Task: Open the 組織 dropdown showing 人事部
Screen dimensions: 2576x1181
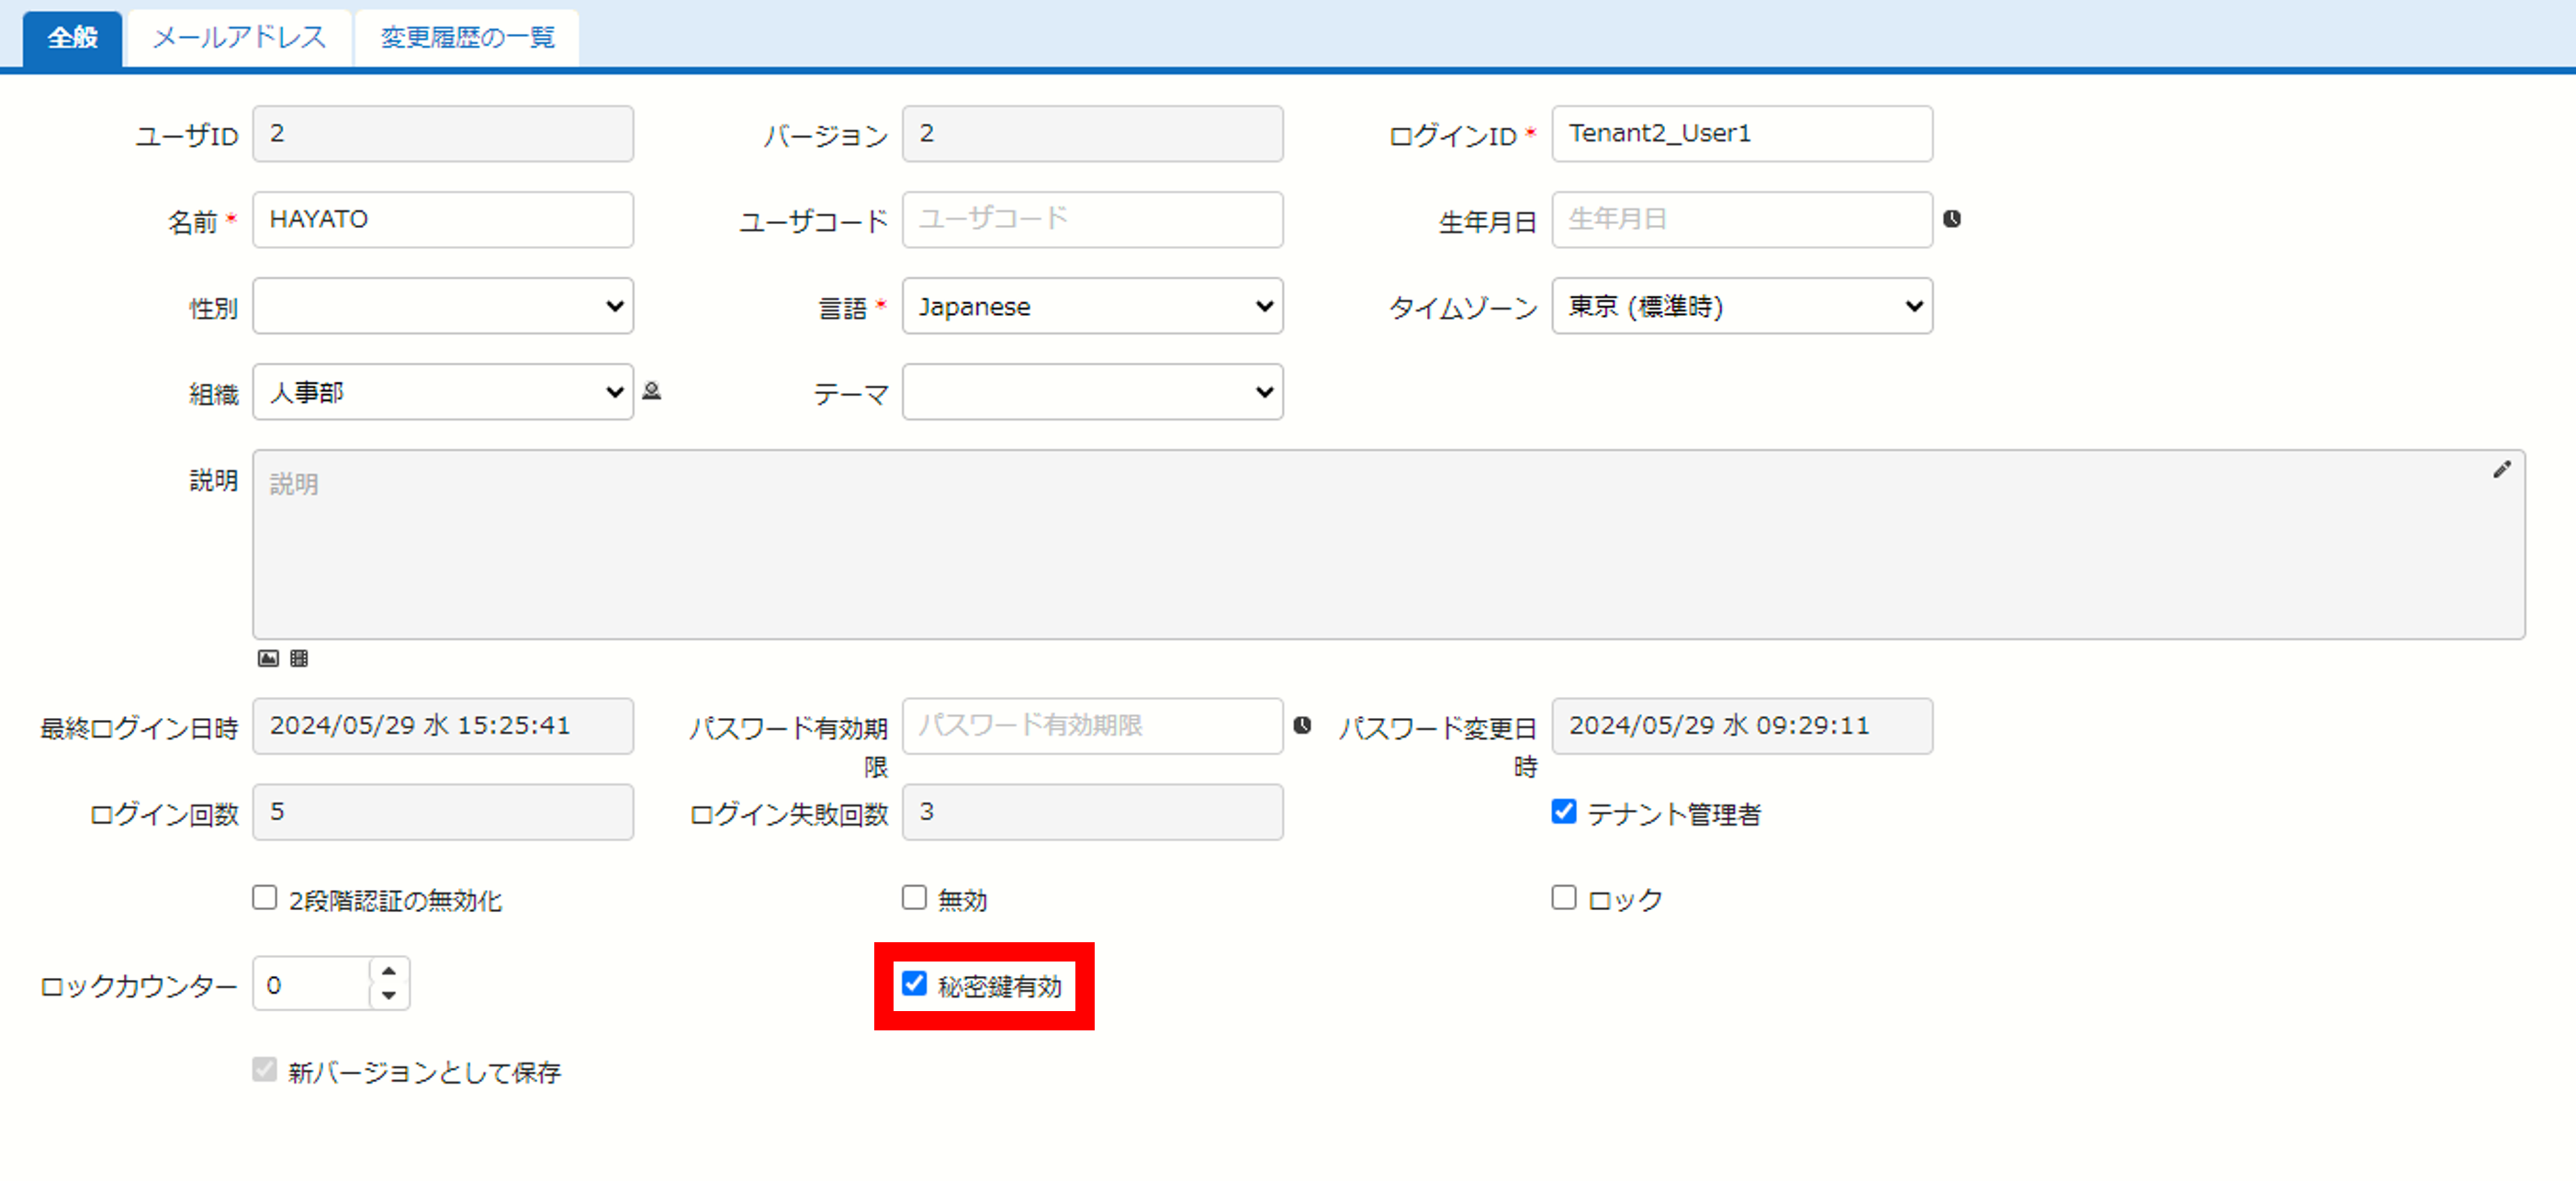Action: [443, 392]
